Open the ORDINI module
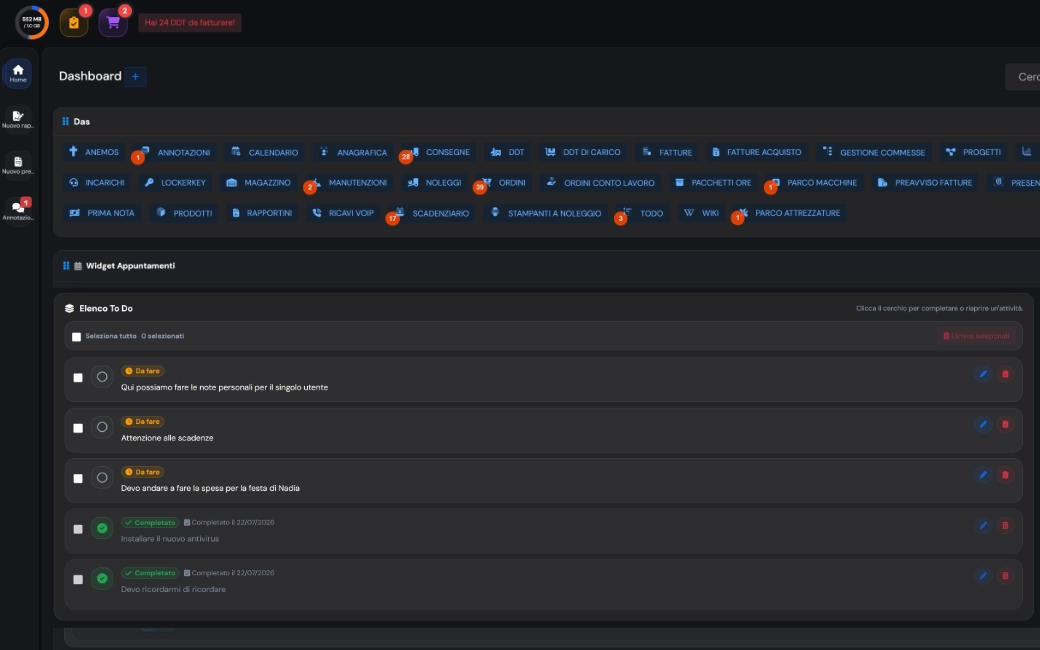 point(504,182)
